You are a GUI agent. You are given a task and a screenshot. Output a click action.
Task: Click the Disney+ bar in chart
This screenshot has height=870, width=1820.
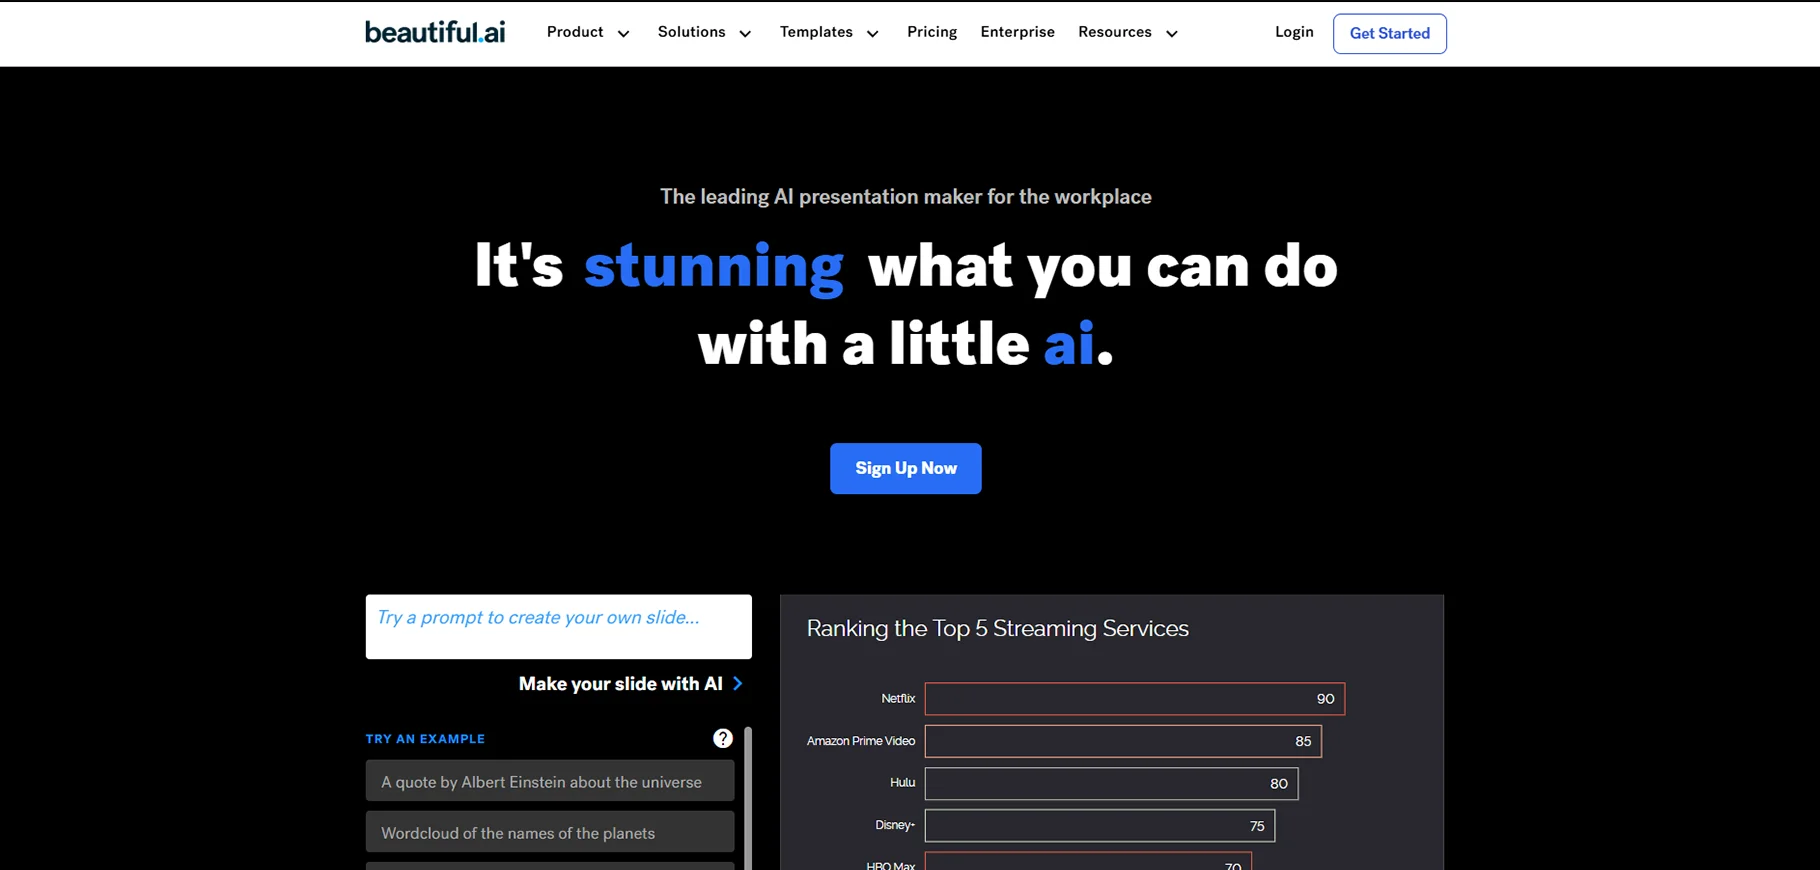[1100, 826]
